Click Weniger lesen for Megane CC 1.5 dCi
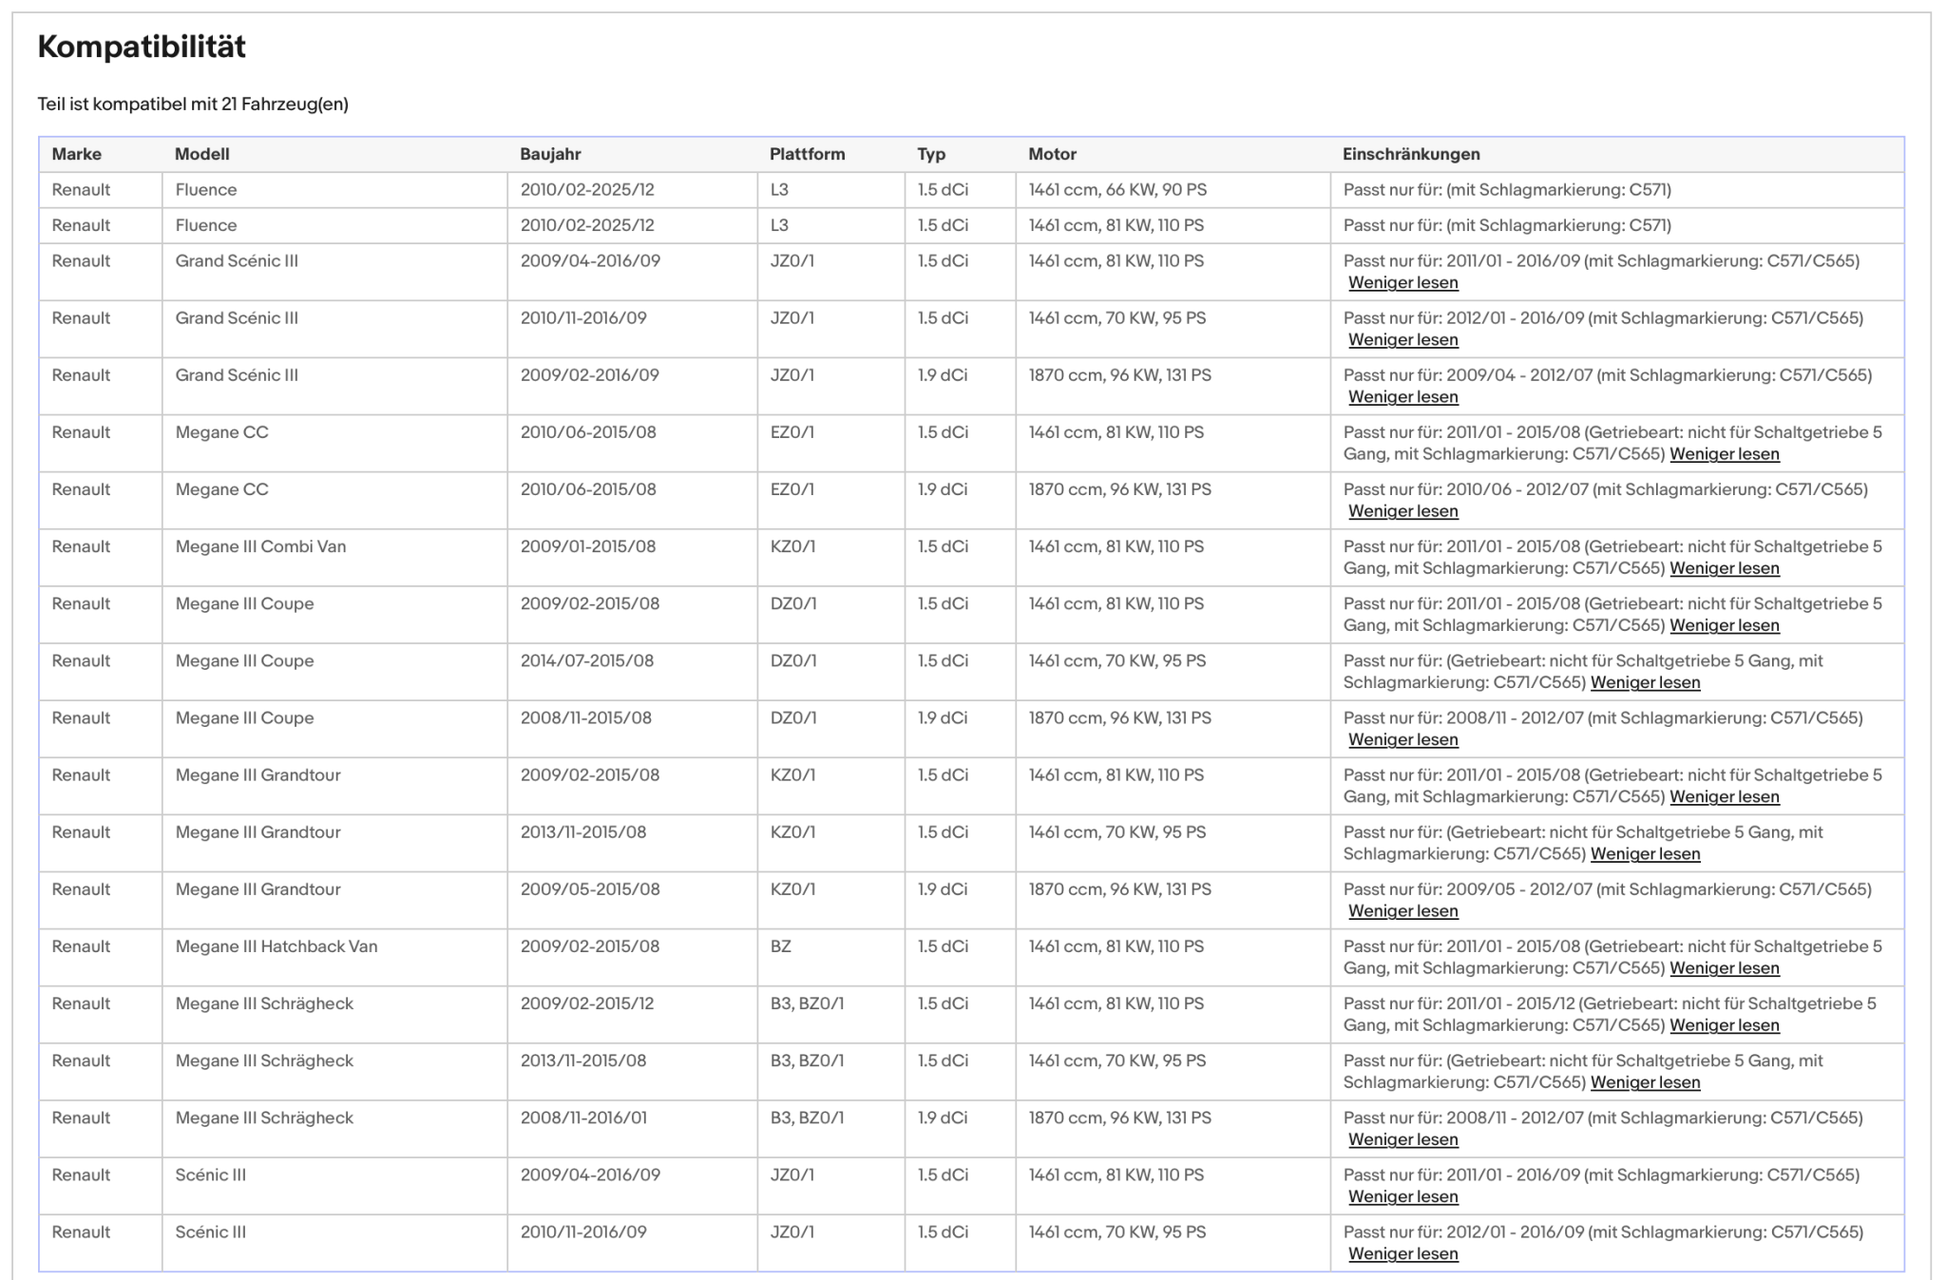 [1724, 454]
